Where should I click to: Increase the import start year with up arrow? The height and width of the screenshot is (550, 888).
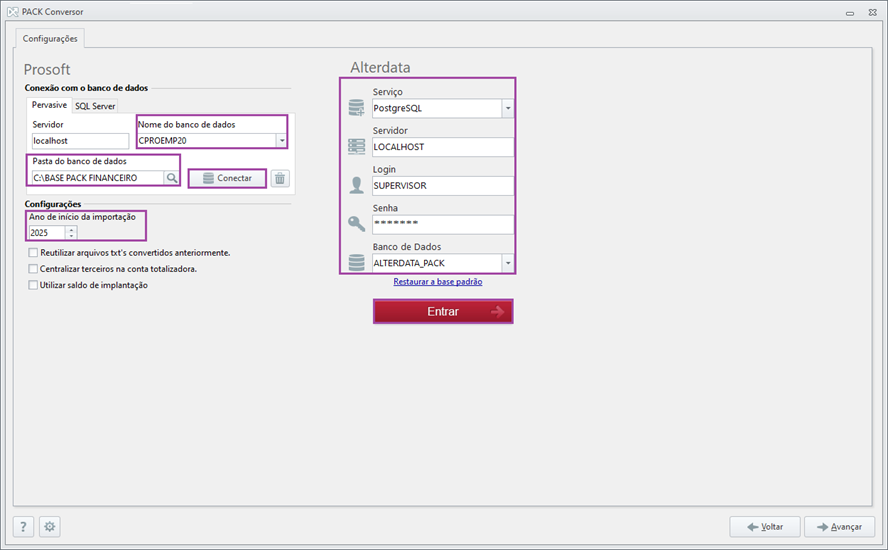tap(71, 229)
